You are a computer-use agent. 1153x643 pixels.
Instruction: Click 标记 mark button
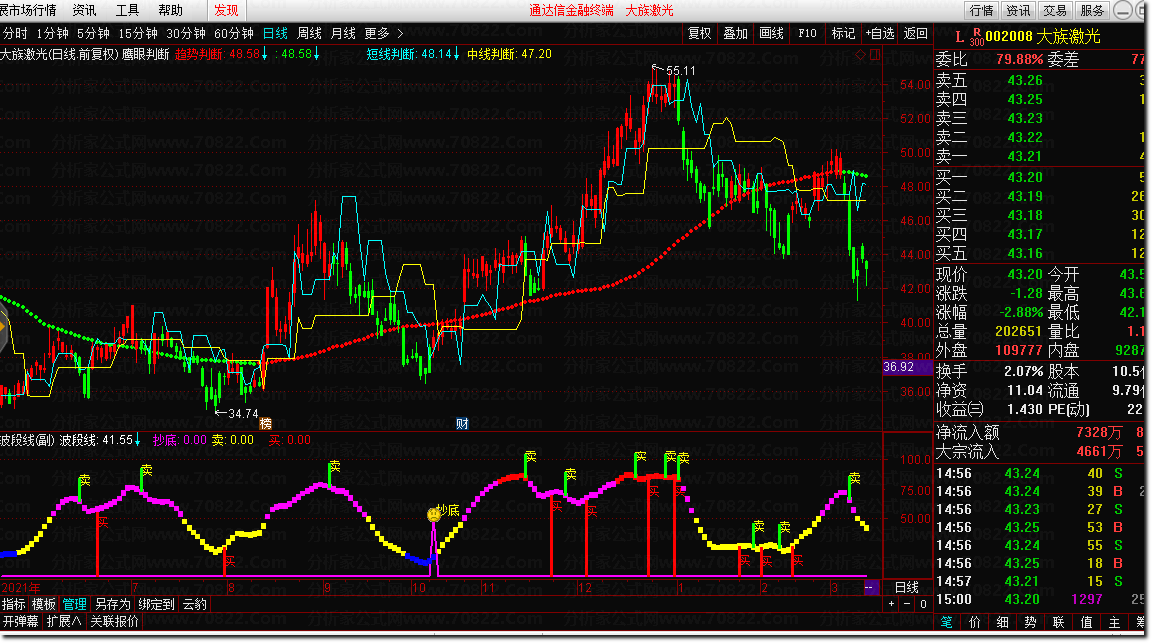(x=843, y=34)
